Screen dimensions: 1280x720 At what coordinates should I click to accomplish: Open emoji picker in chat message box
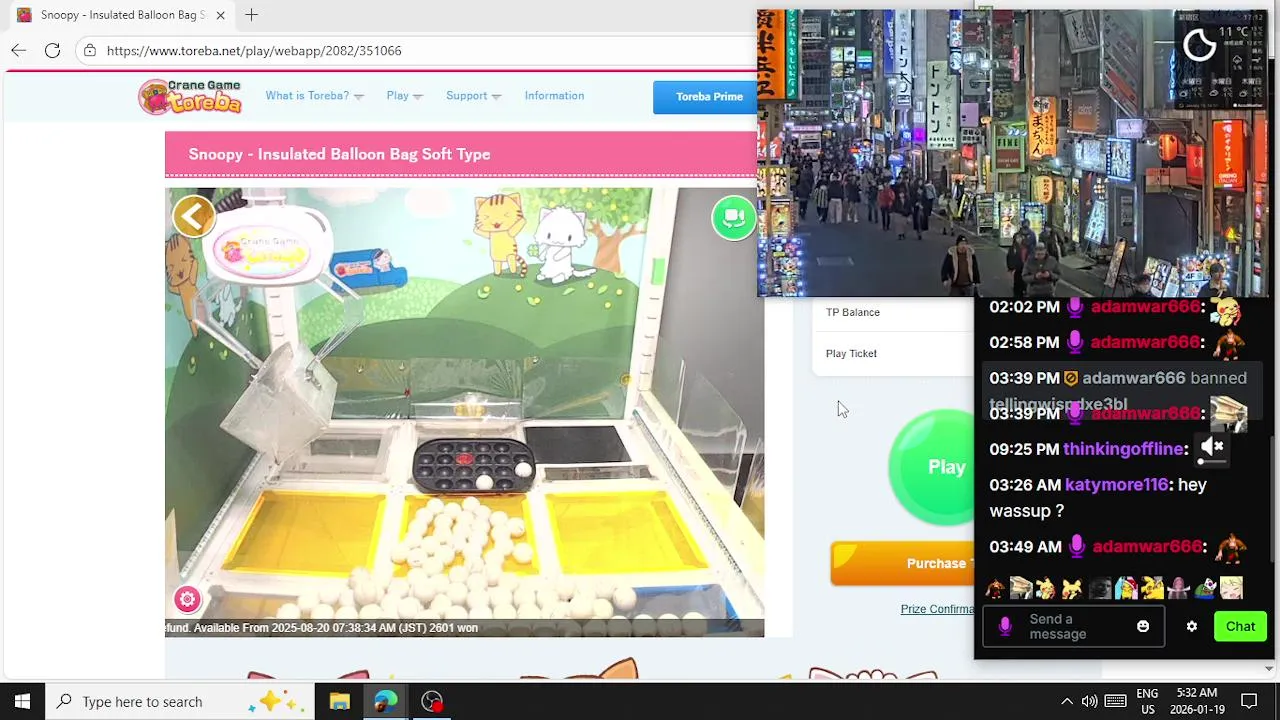point(1143,626)
